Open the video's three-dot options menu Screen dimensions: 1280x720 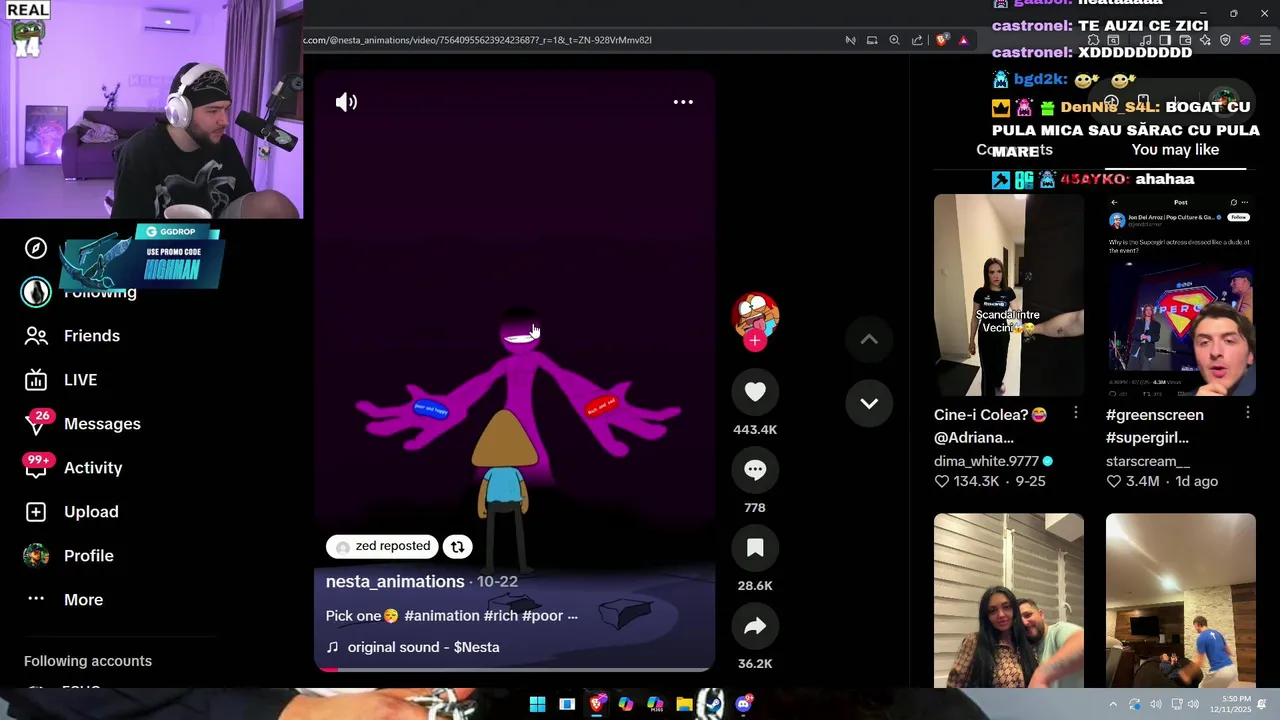pos(683,102)
